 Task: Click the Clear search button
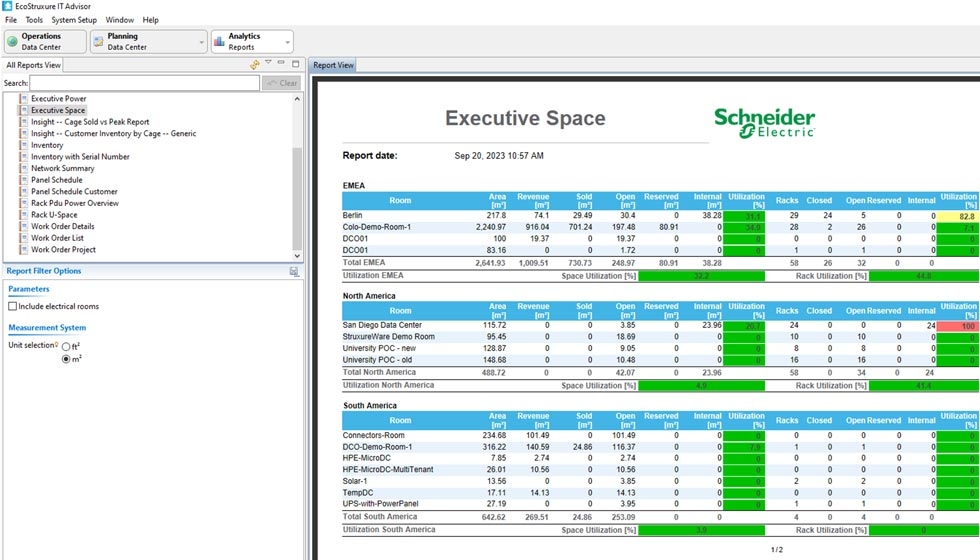281,83
